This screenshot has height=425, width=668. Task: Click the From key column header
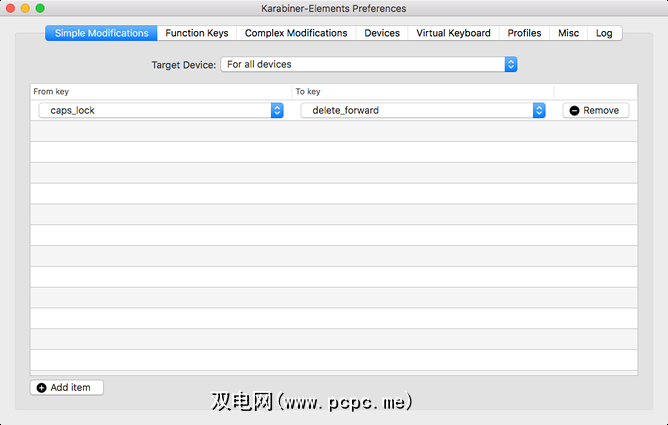[x=161, y=92]
